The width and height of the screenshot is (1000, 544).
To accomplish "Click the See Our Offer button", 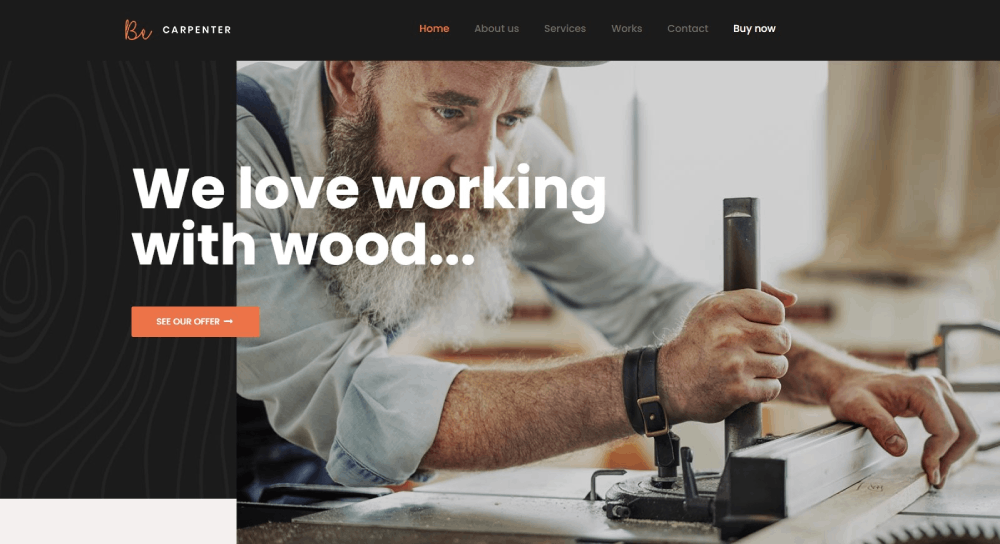I will [195, 321].
